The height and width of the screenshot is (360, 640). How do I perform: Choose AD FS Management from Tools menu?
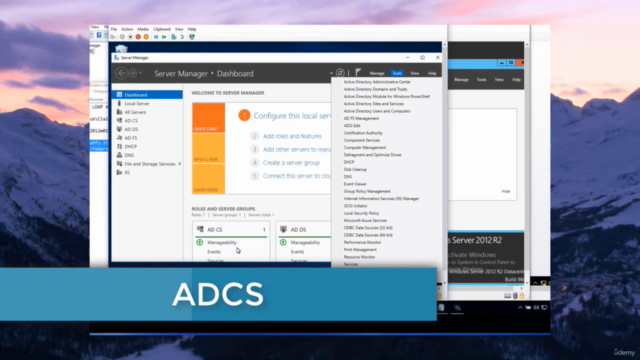pyautogui.click(x=361, y=118)
